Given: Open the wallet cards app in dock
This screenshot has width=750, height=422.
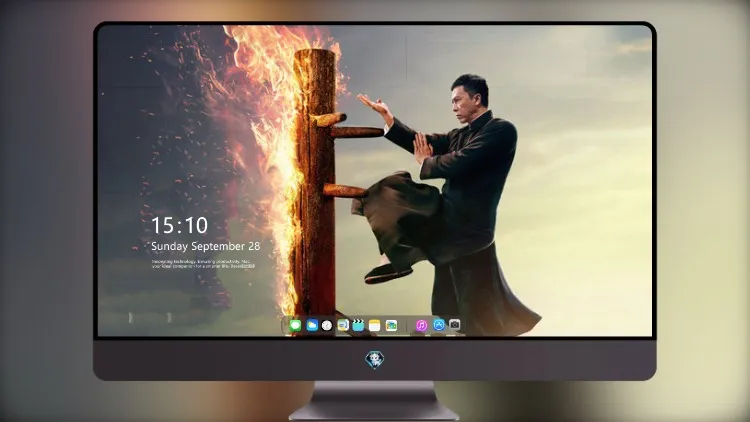Looking at the screenshot, I should coord(391,325).
